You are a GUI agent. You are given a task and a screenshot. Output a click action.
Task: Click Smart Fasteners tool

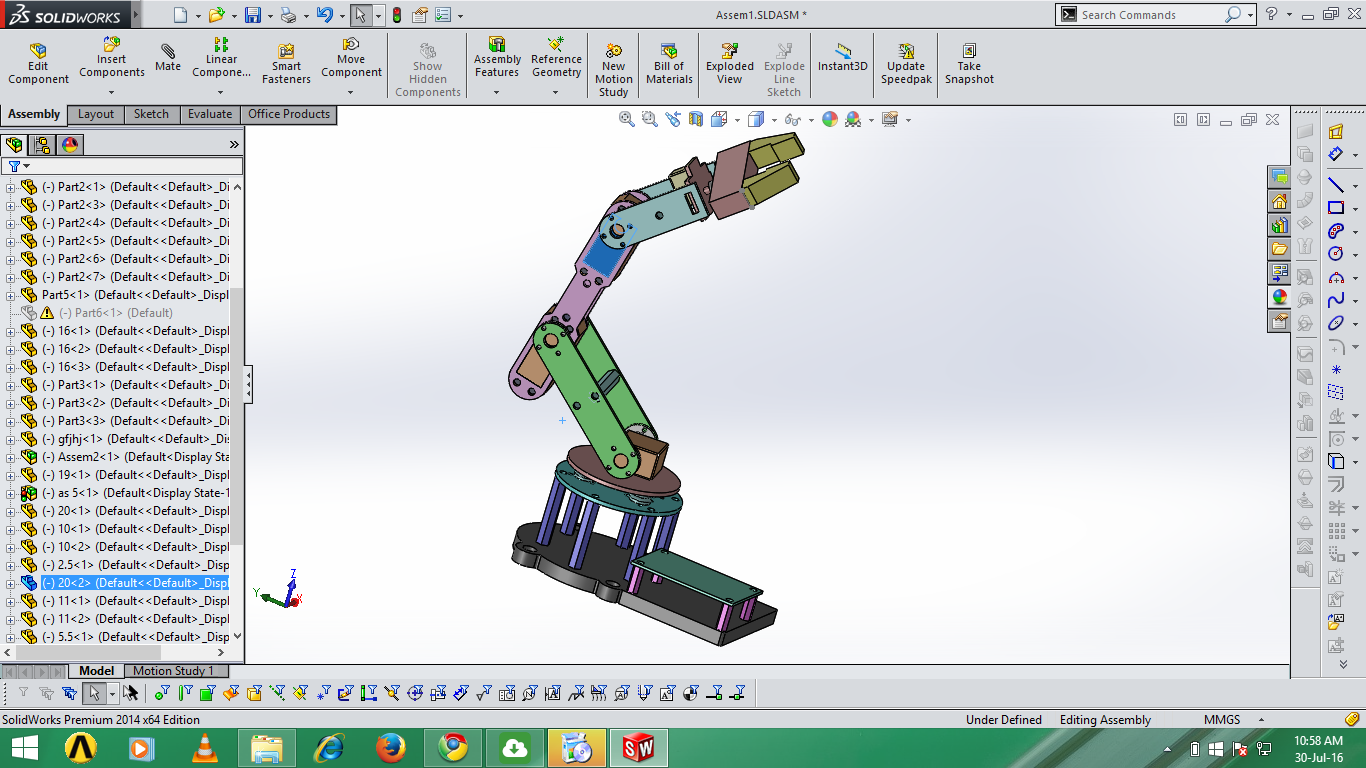(286, 65)
